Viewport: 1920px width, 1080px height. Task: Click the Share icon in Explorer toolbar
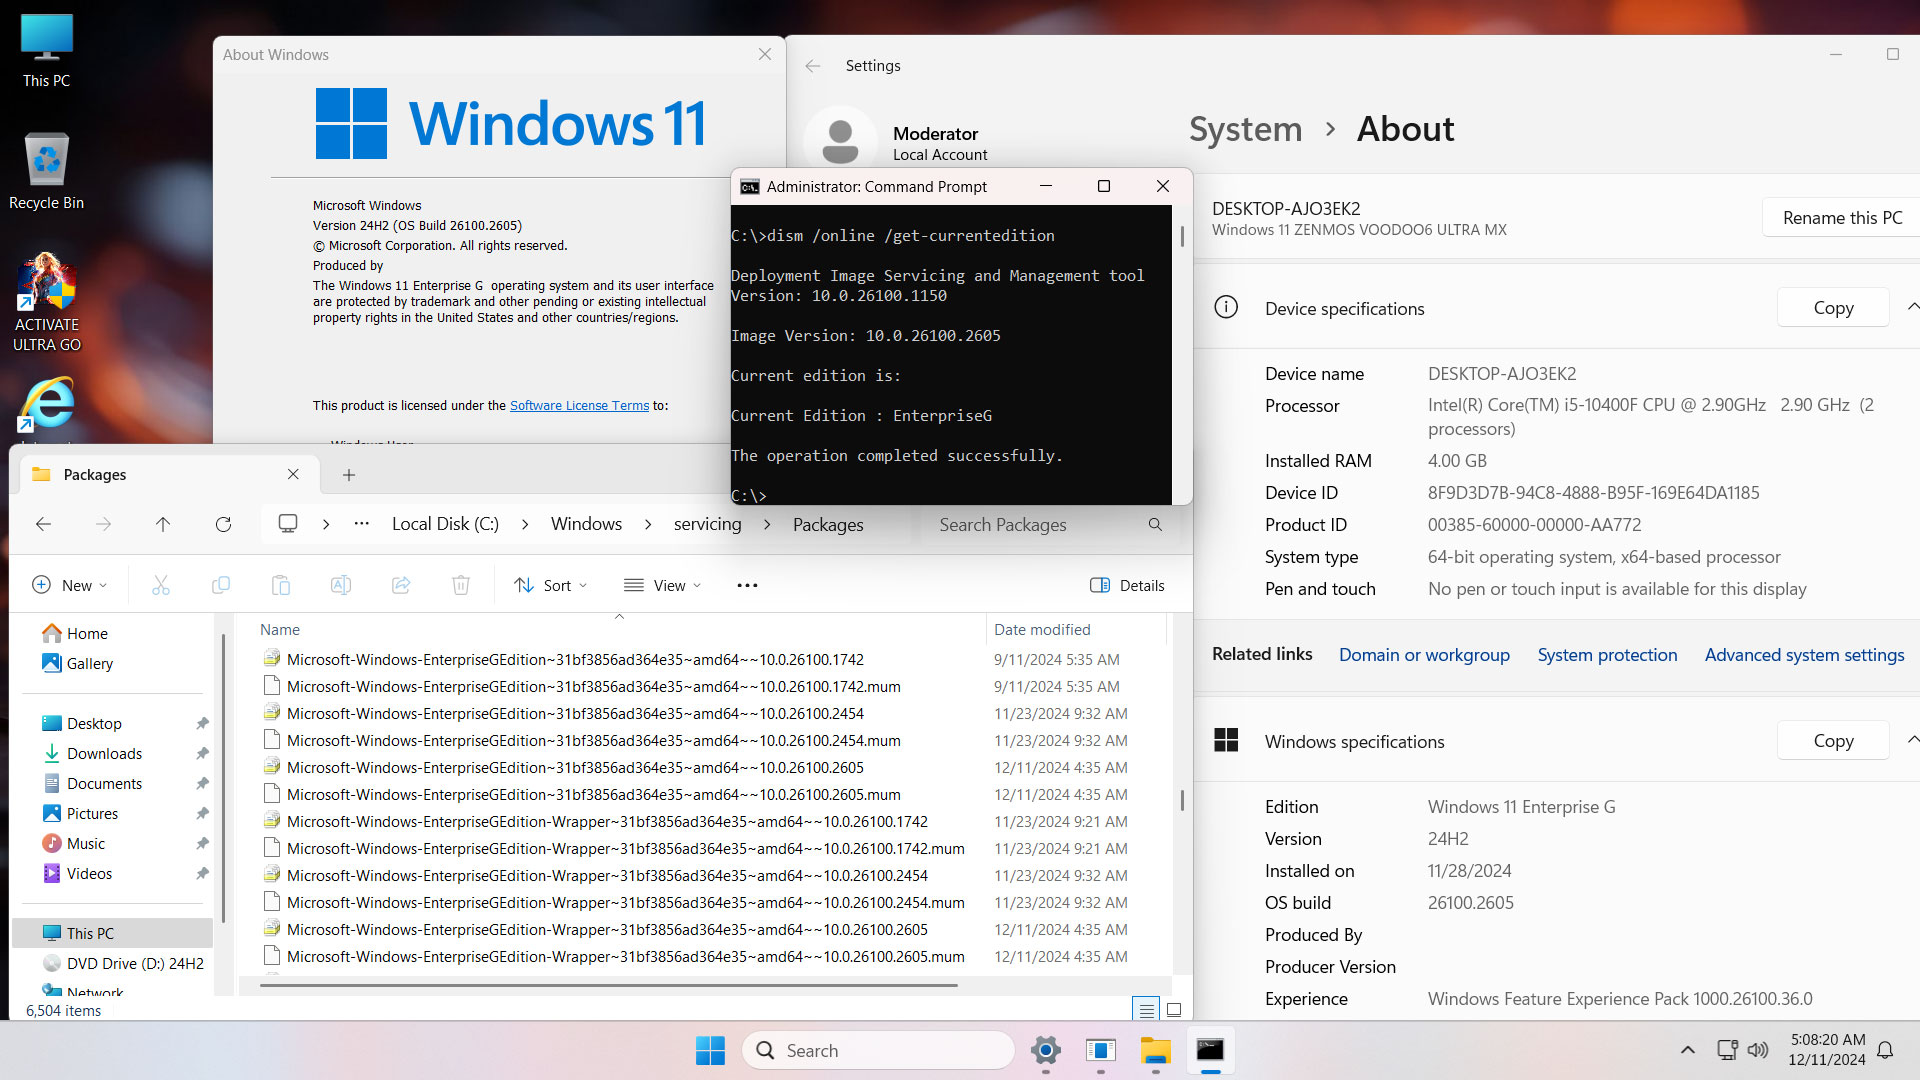point(401,585)
